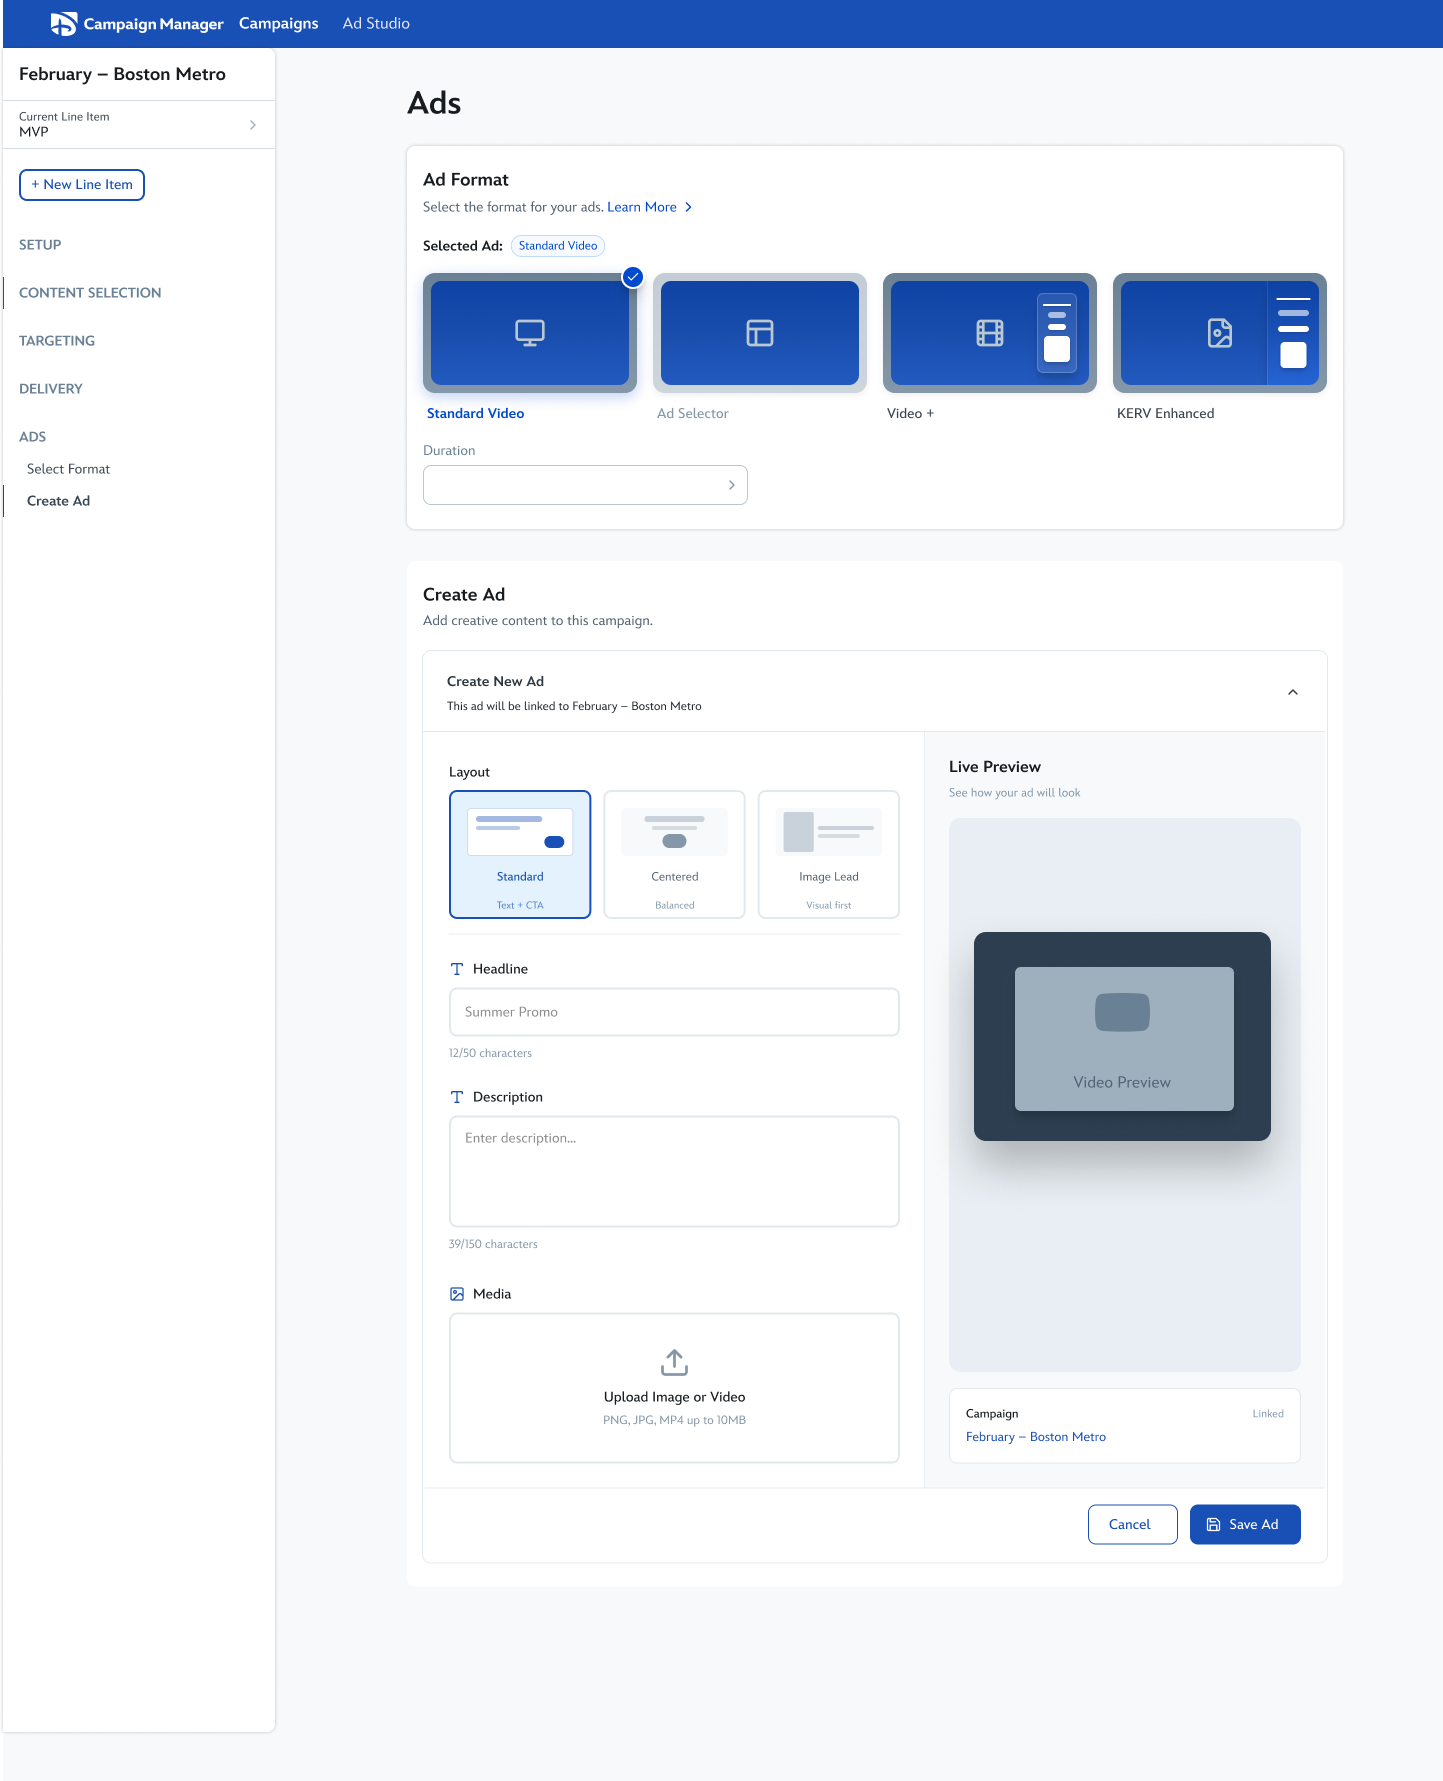The image size is (1443, 1781).
Task: Choose the Ad Selector layout icon card
Action: coord(760,333)
